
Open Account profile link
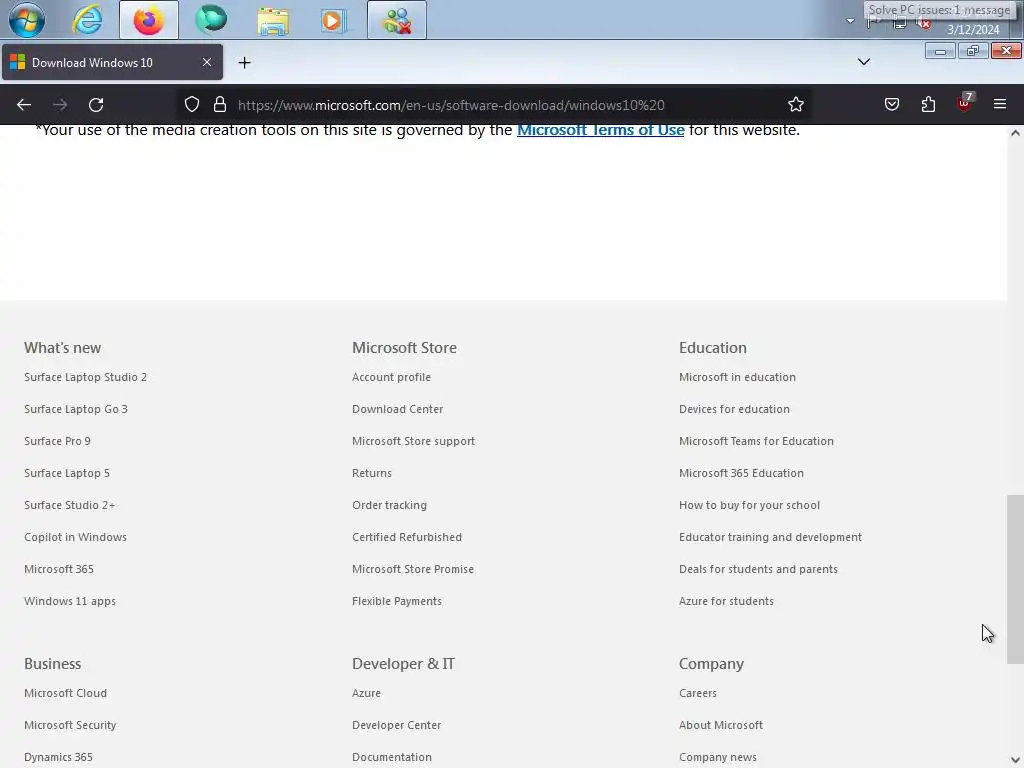point(391,377)
